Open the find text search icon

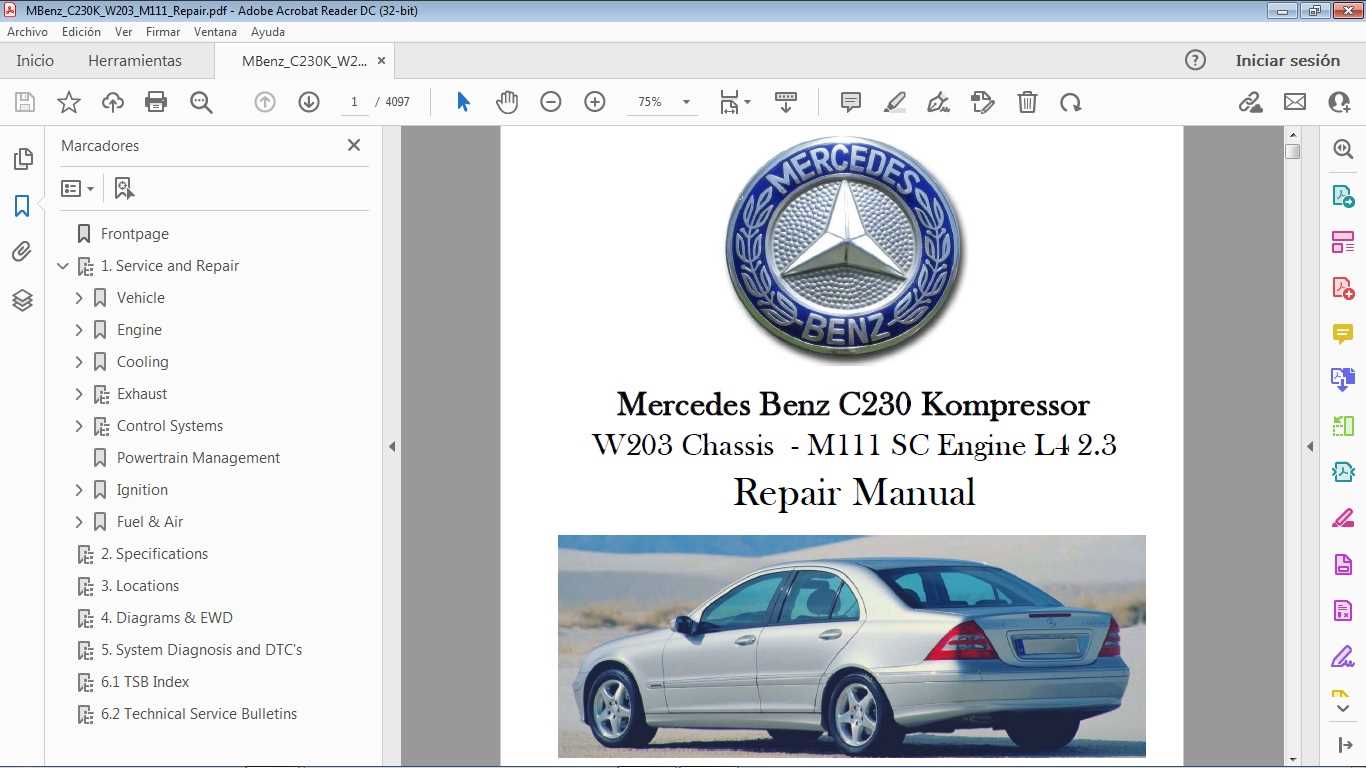(x=201, y=102)
